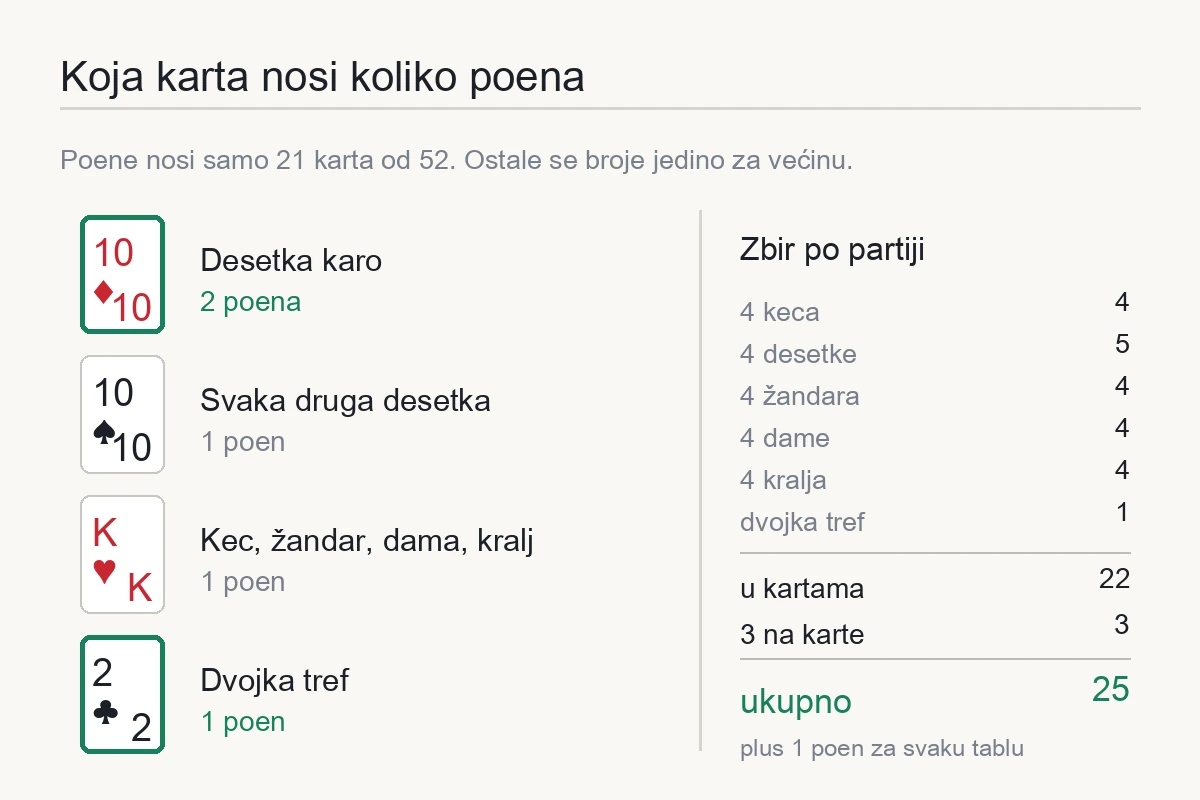Click 'Svaka druga desetka' label
Screen dimensions: 1200x800
click(345, 401)
